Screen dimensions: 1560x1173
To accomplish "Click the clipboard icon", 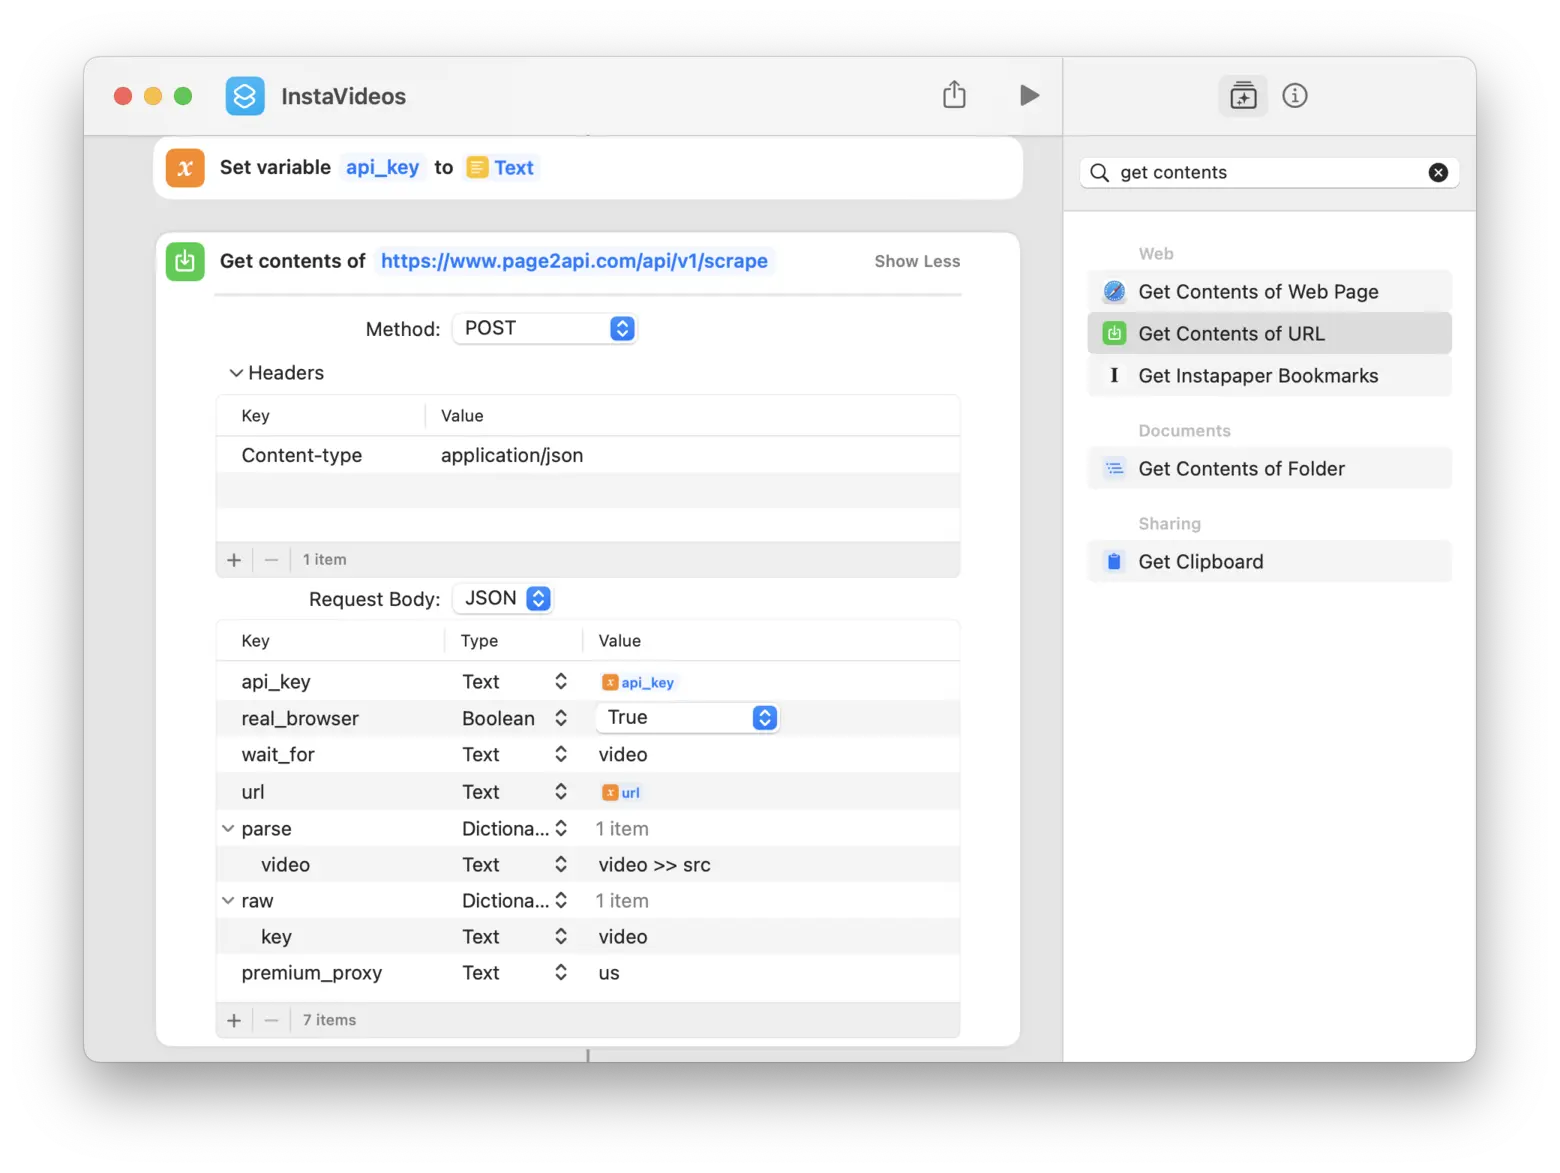I will click(1114, 561).
